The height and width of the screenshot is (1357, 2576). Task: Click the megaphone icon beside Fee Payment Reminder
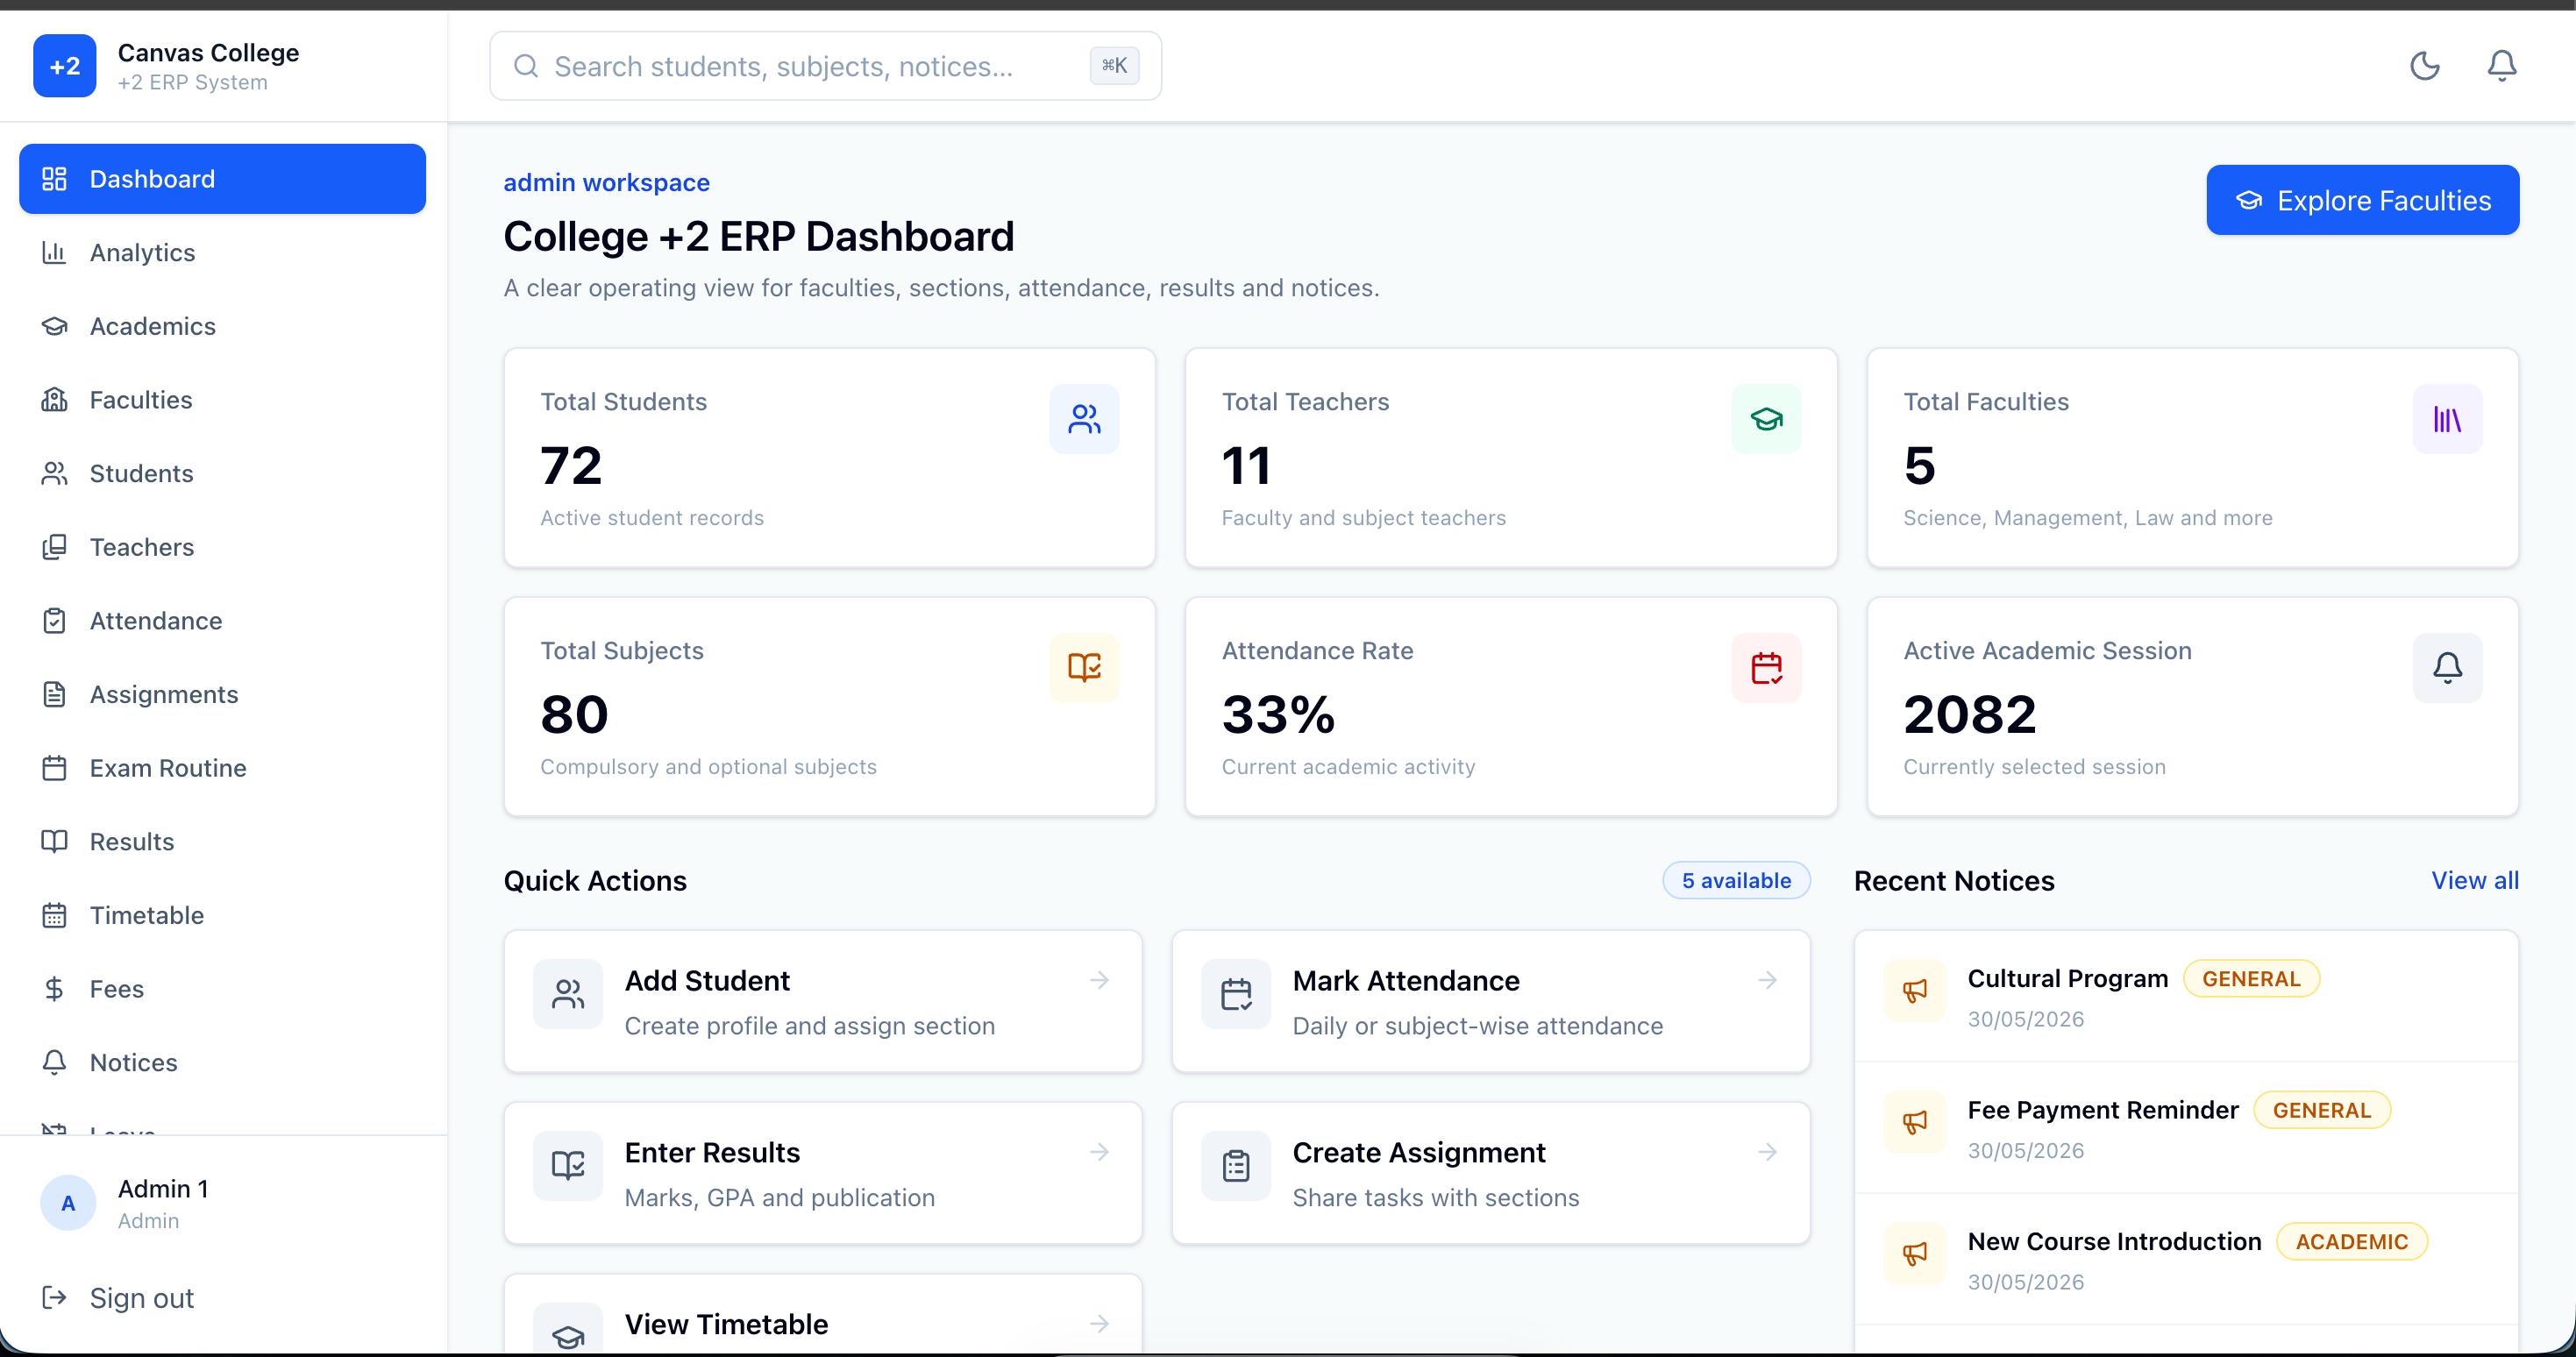coord(1915,1122)
